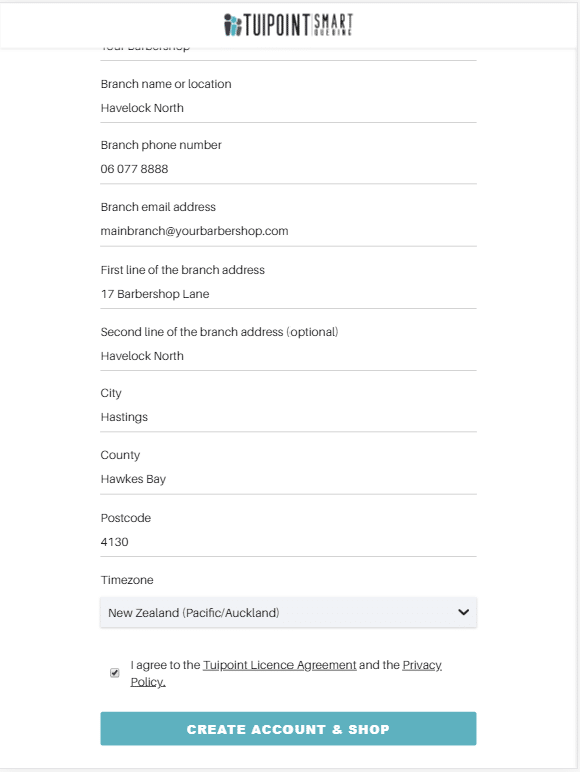Toggle the licence agreement checkbox
Screen dimensions: 580x772
pyautogui.click(x=115, y=673)
